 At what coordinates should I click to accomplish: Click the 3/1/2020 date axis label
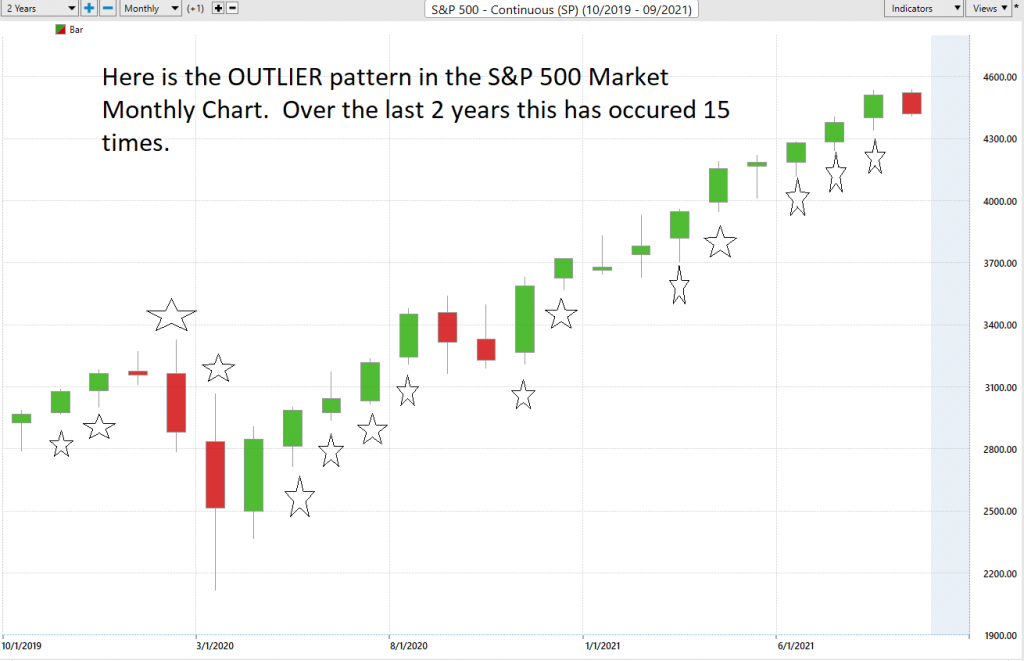coord(215,646)
